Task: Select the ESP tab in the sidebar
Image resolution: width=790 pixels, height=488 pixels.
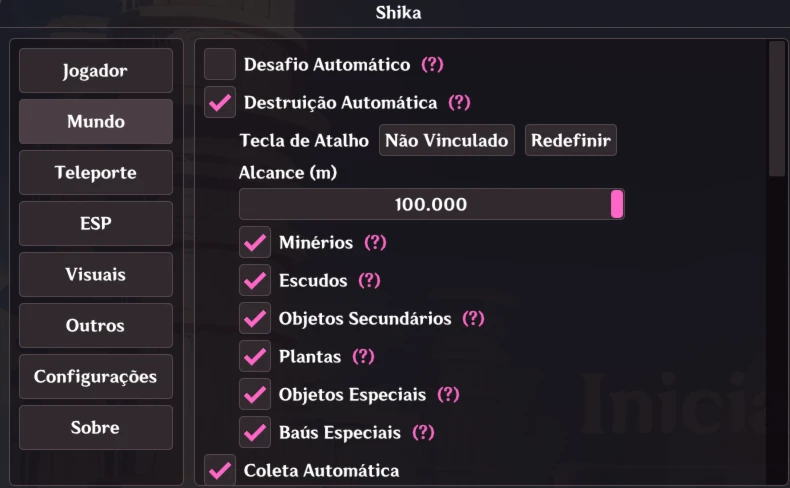Action: [95, 224]
